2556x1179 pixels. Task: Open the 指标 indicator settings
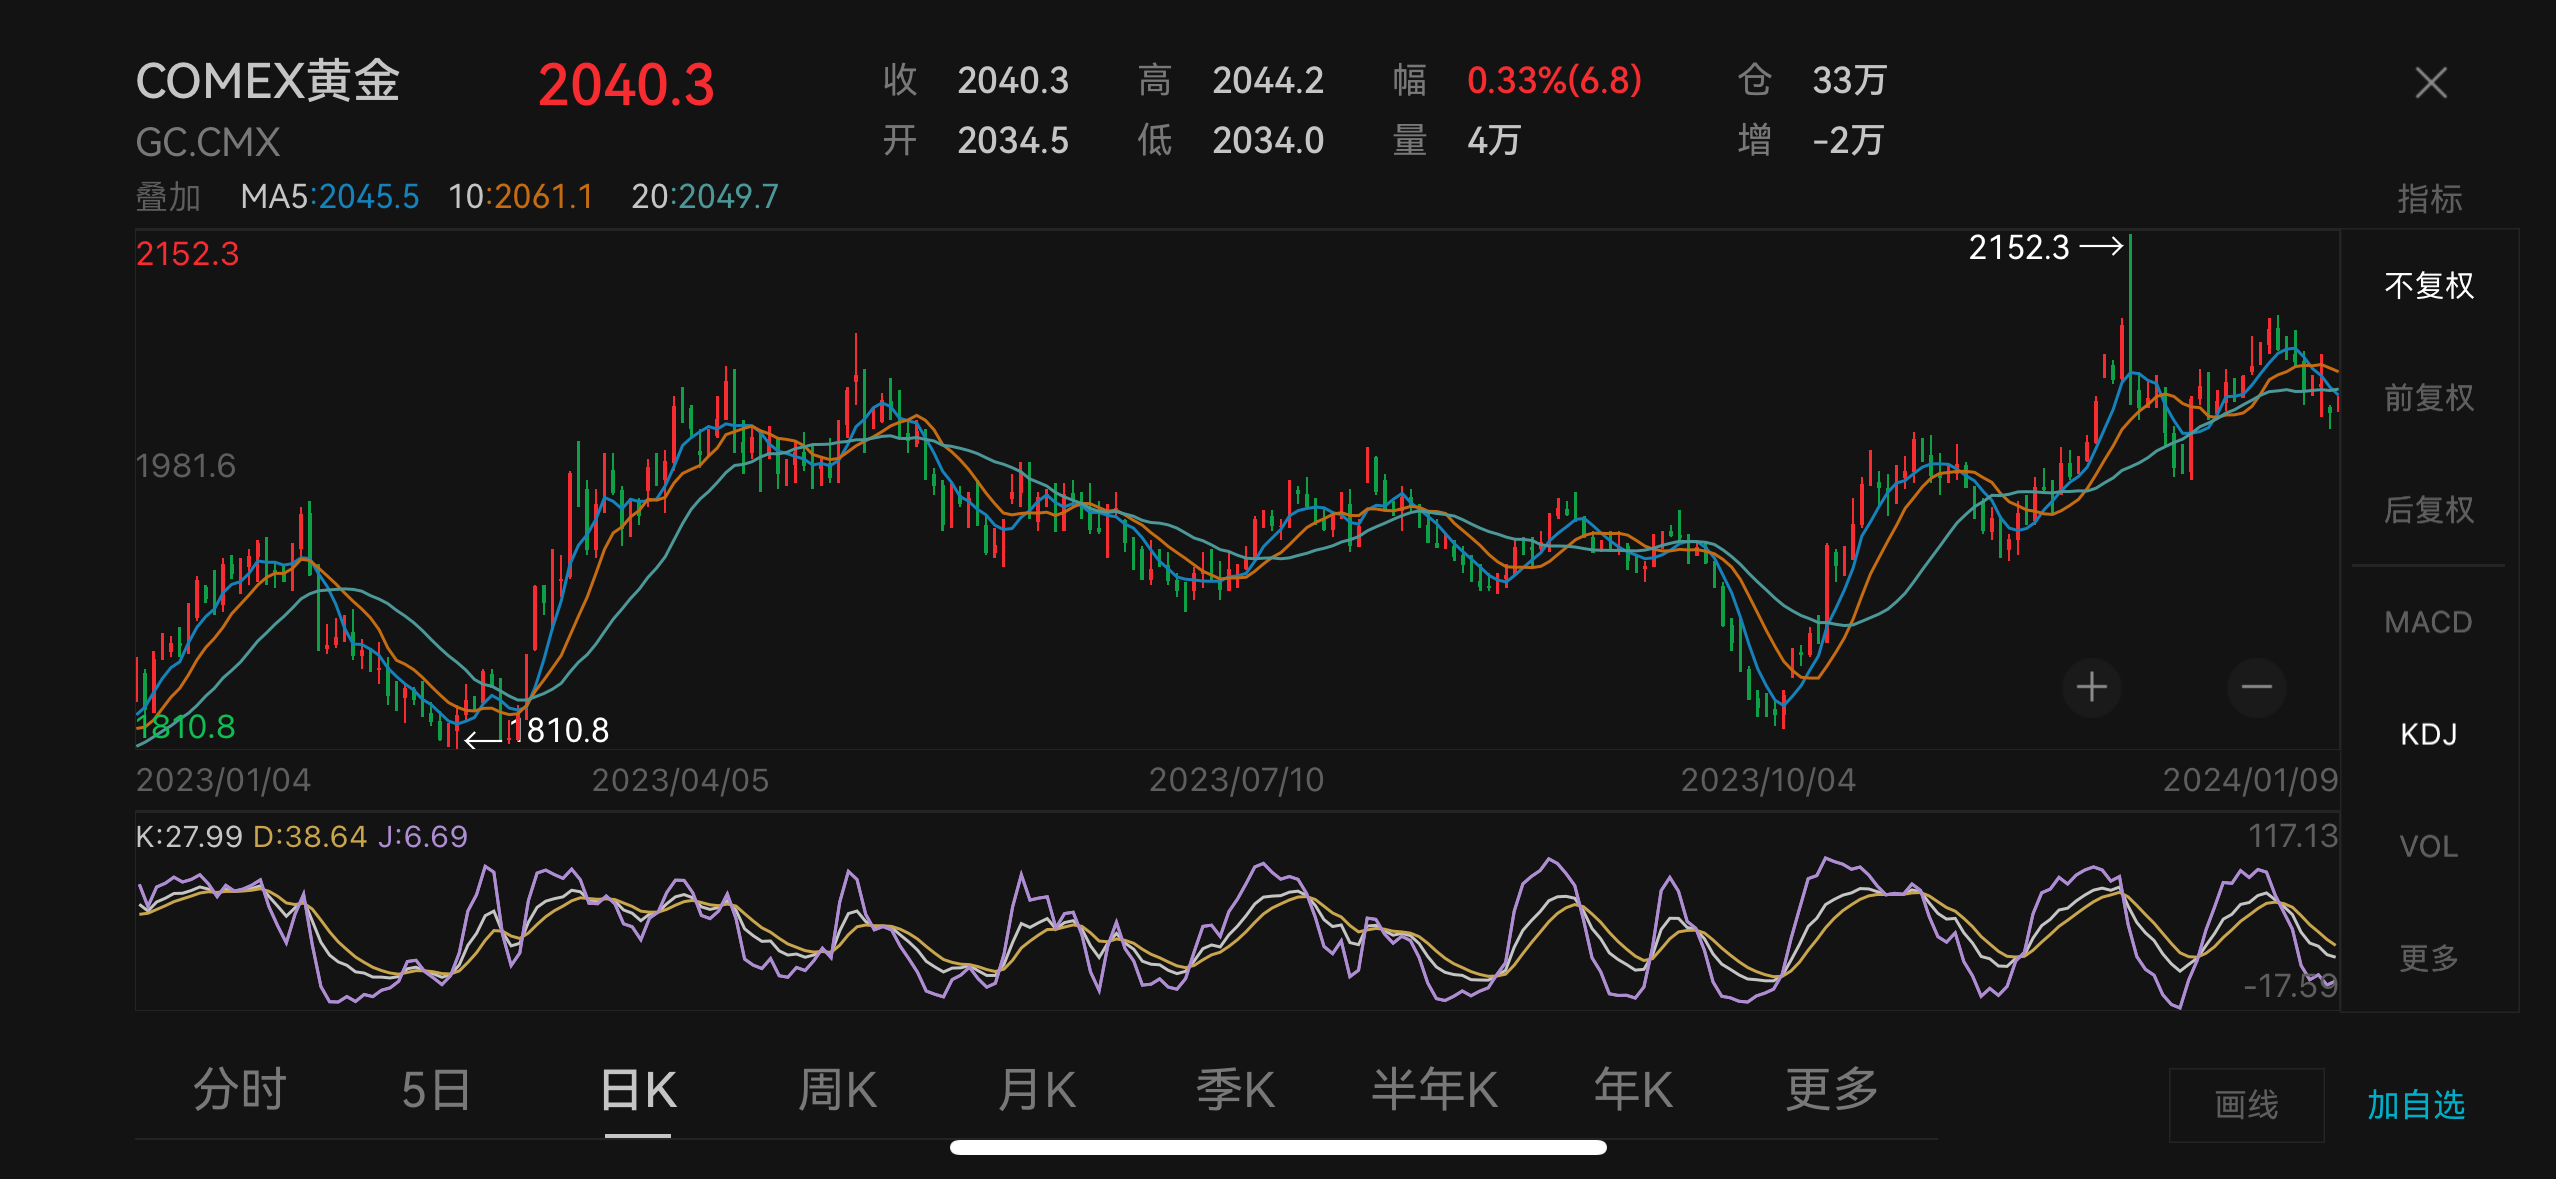[2428, 198]
